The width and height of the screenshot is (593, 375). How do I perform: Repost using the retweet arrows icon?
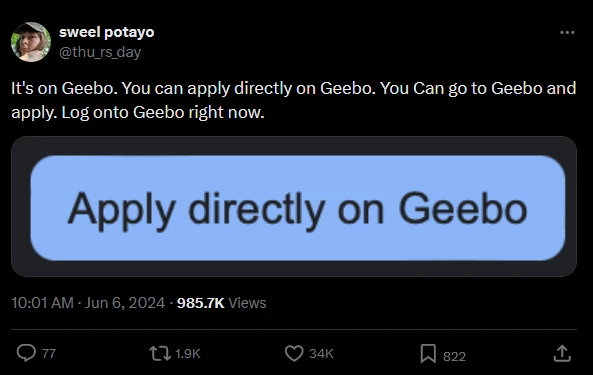tap(160, 353)
